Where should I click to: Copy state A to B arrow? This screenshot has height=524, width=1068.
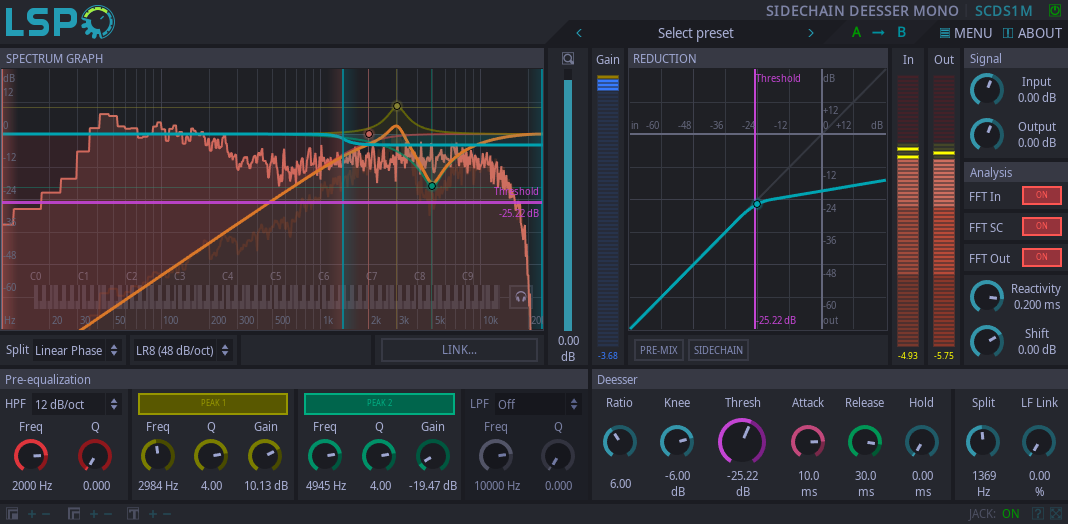click(x=879, y=33)
